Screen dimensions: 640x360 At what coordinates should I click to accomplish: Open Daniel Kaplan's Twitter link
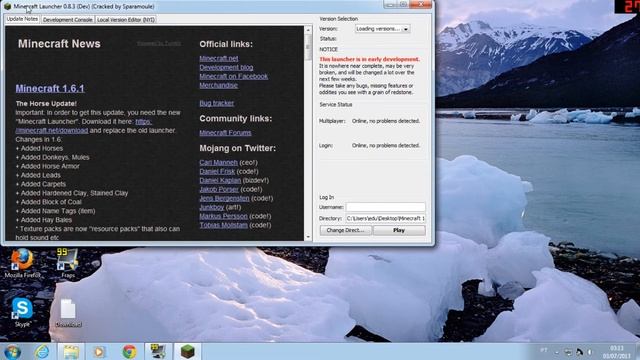click(220, 180)
